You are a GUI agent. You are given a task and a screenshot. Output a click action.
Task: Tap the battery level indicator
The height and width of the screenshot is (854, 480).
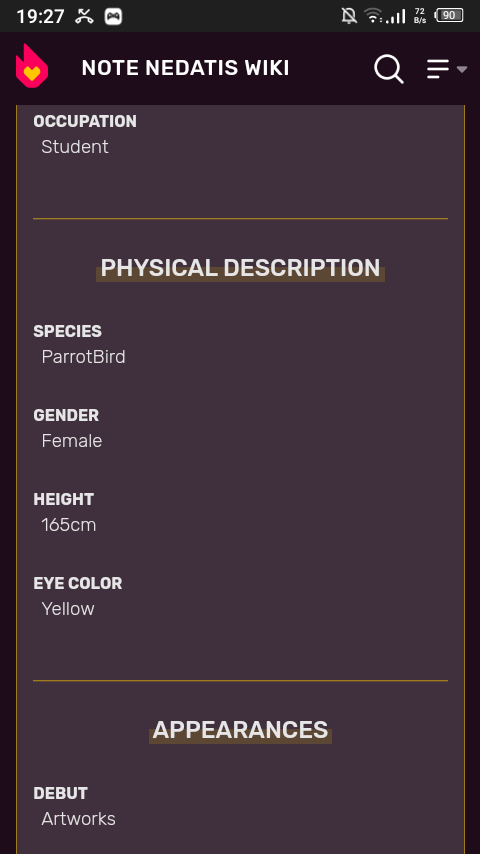tap(449, 16)
